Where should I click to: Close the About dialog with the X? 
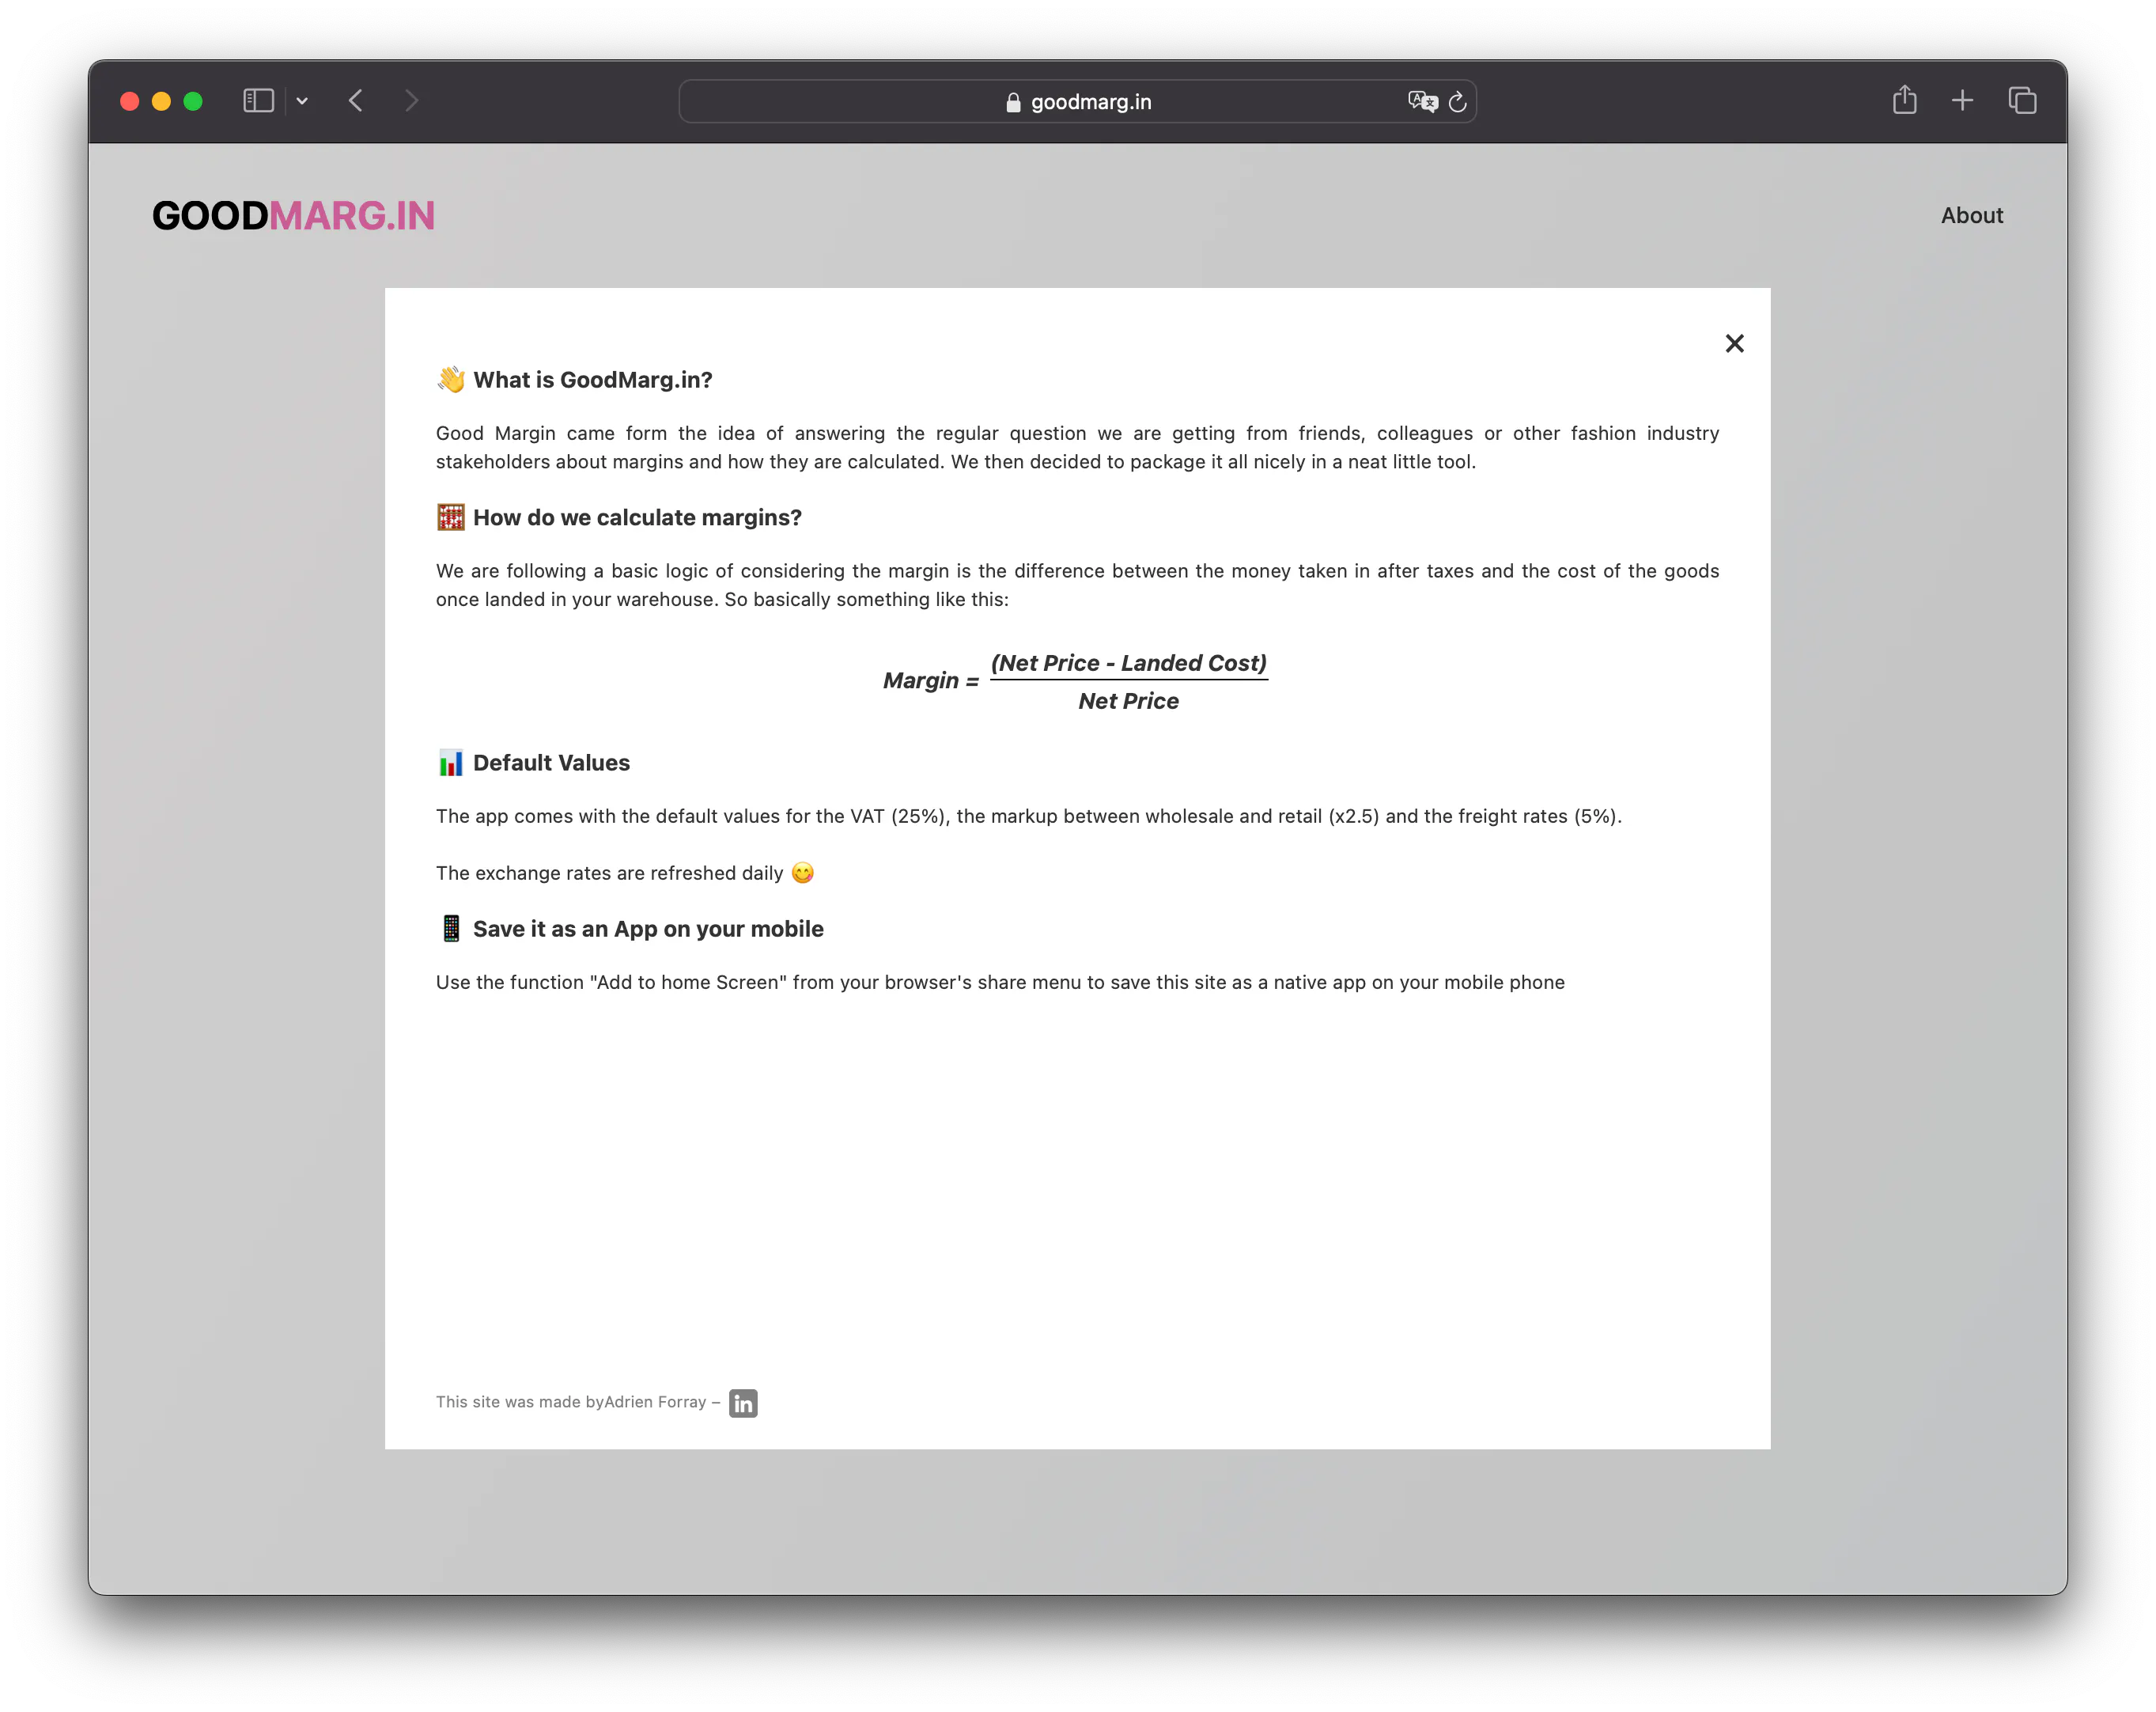click(1734, 344)
